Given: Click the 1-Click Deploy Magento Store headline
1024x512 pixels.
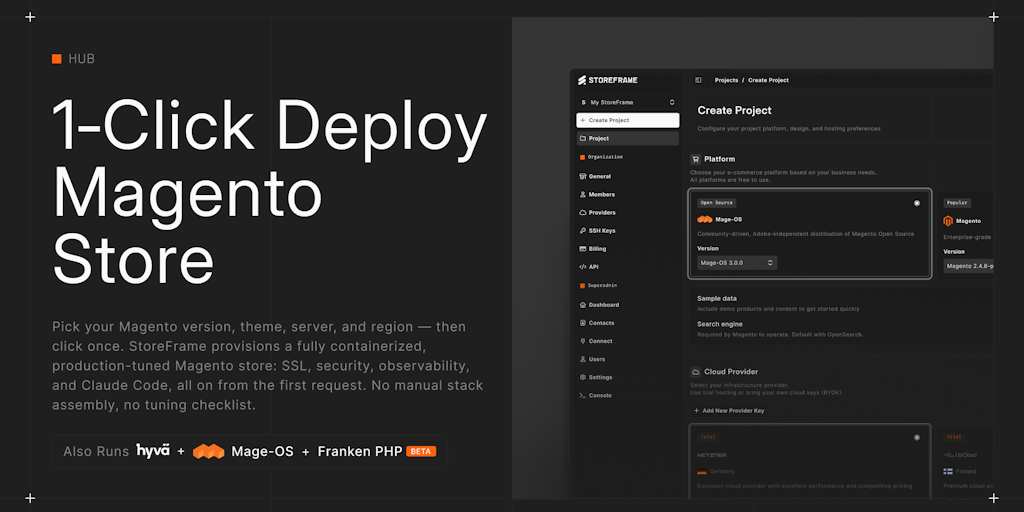Looking at the screenshot, I should click(269, 191).
